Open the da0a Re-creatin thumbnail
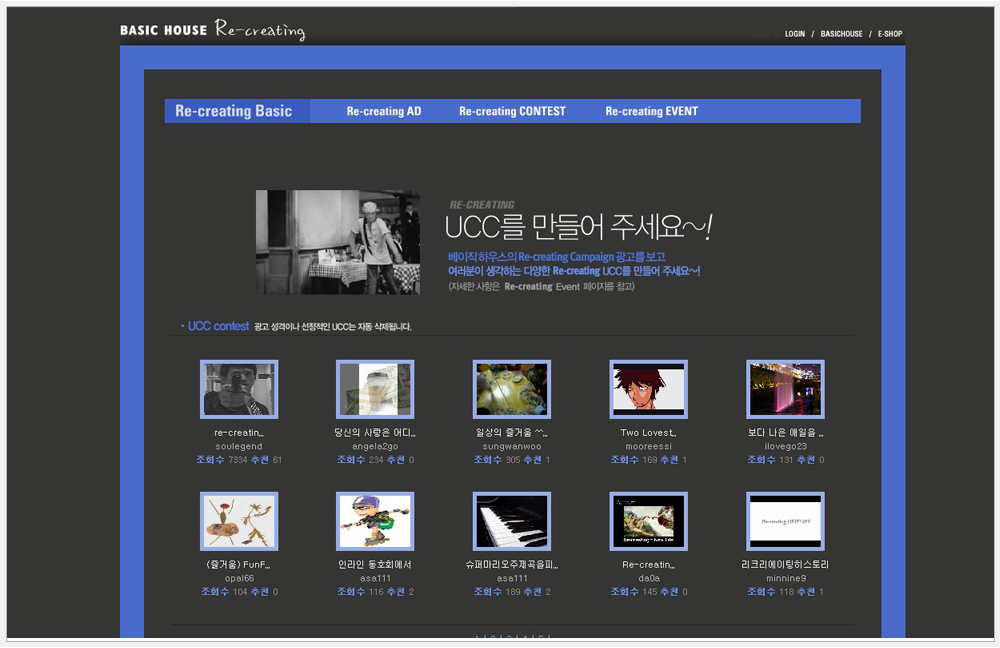 [x=648, y=521]
